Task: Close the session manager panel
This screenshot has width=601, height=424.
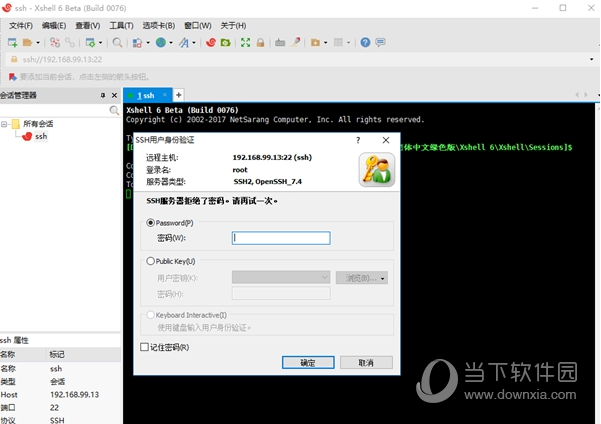Action: tap(114, 95)
